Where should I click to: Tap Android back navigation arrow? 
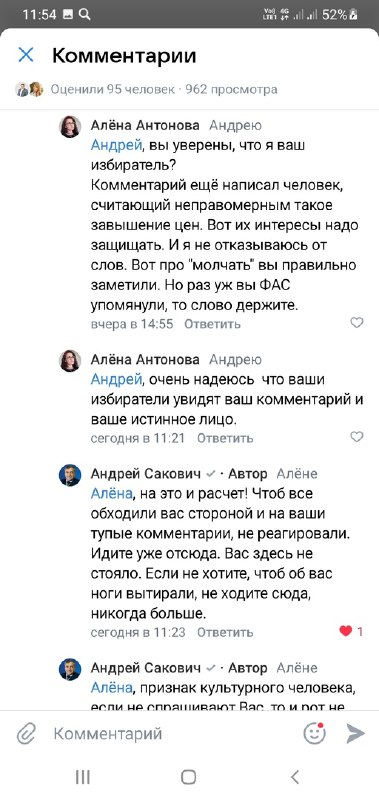(x=295, y=777)
